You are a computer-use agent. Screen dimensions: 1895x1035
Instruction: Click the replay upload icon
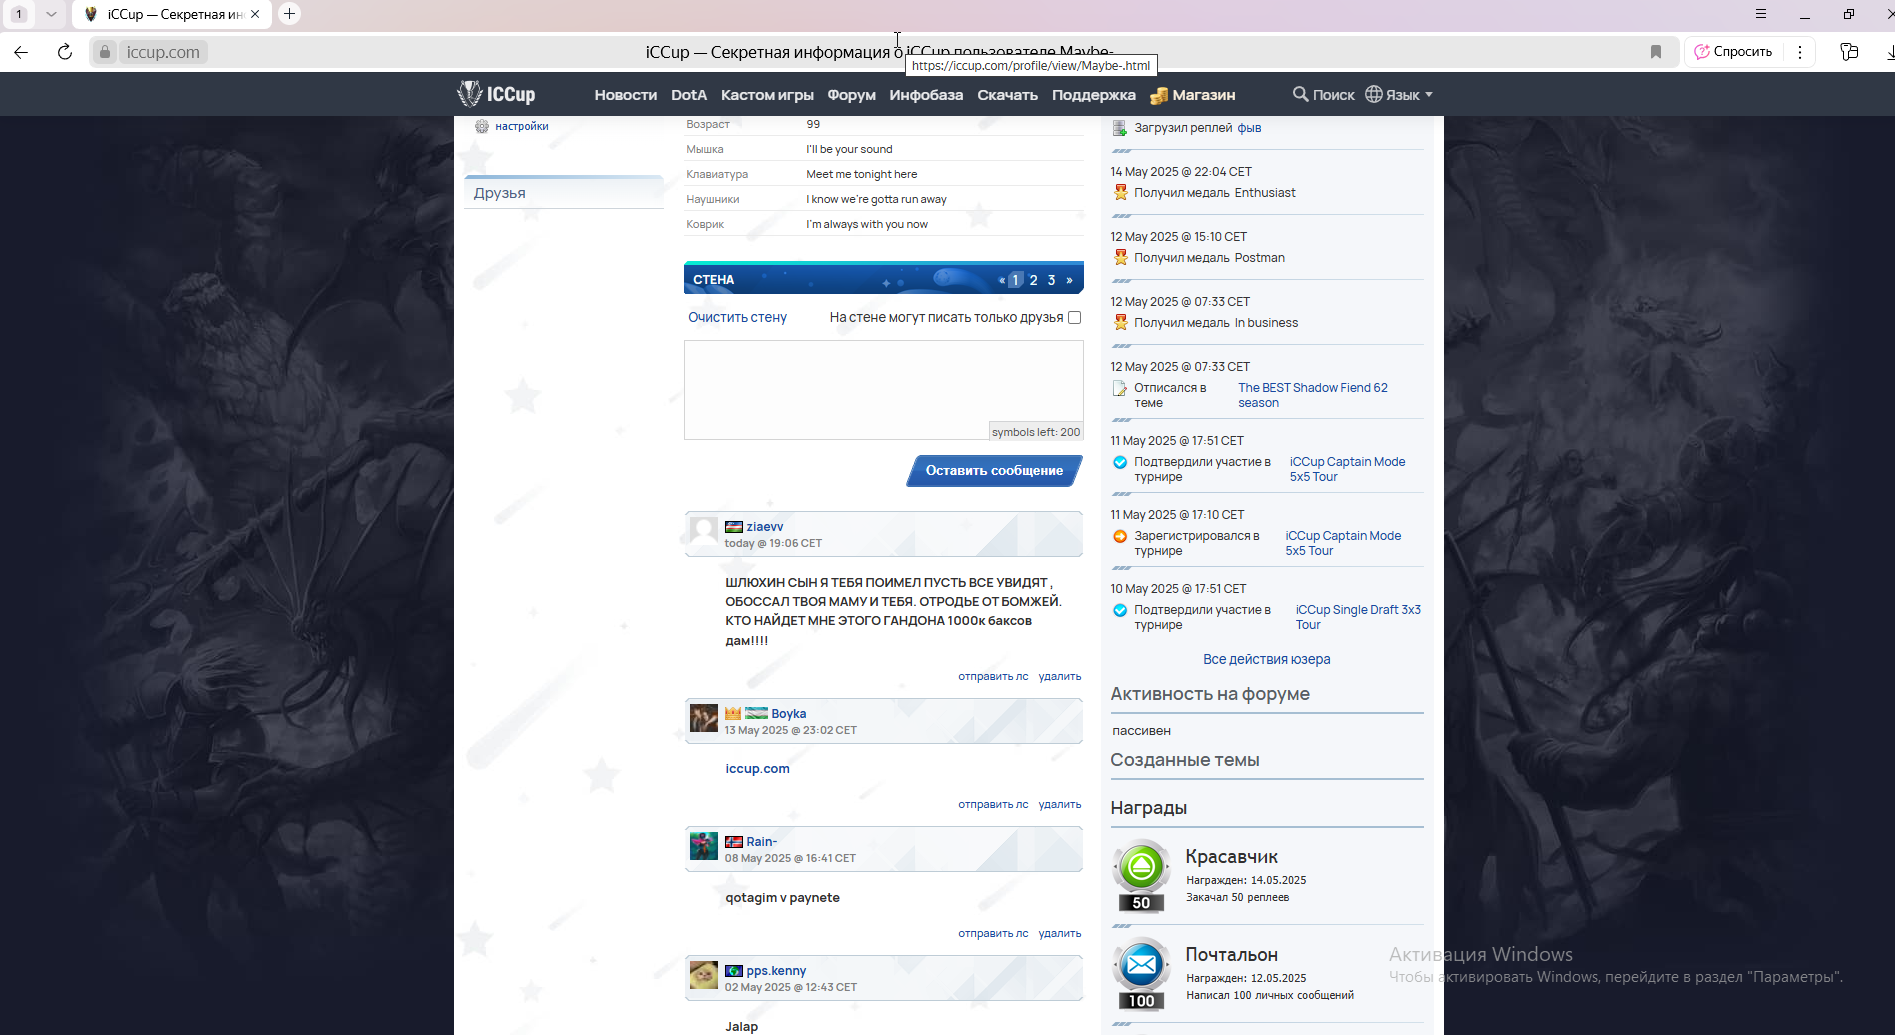(1120, 128)
